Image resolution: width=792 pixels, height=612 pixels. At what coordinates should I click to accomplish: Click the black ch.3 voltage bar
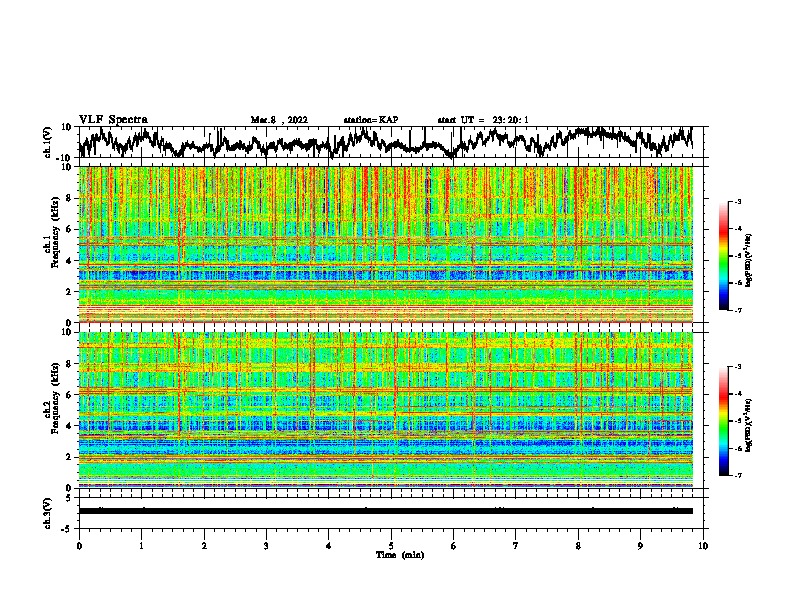pos(385,511)
